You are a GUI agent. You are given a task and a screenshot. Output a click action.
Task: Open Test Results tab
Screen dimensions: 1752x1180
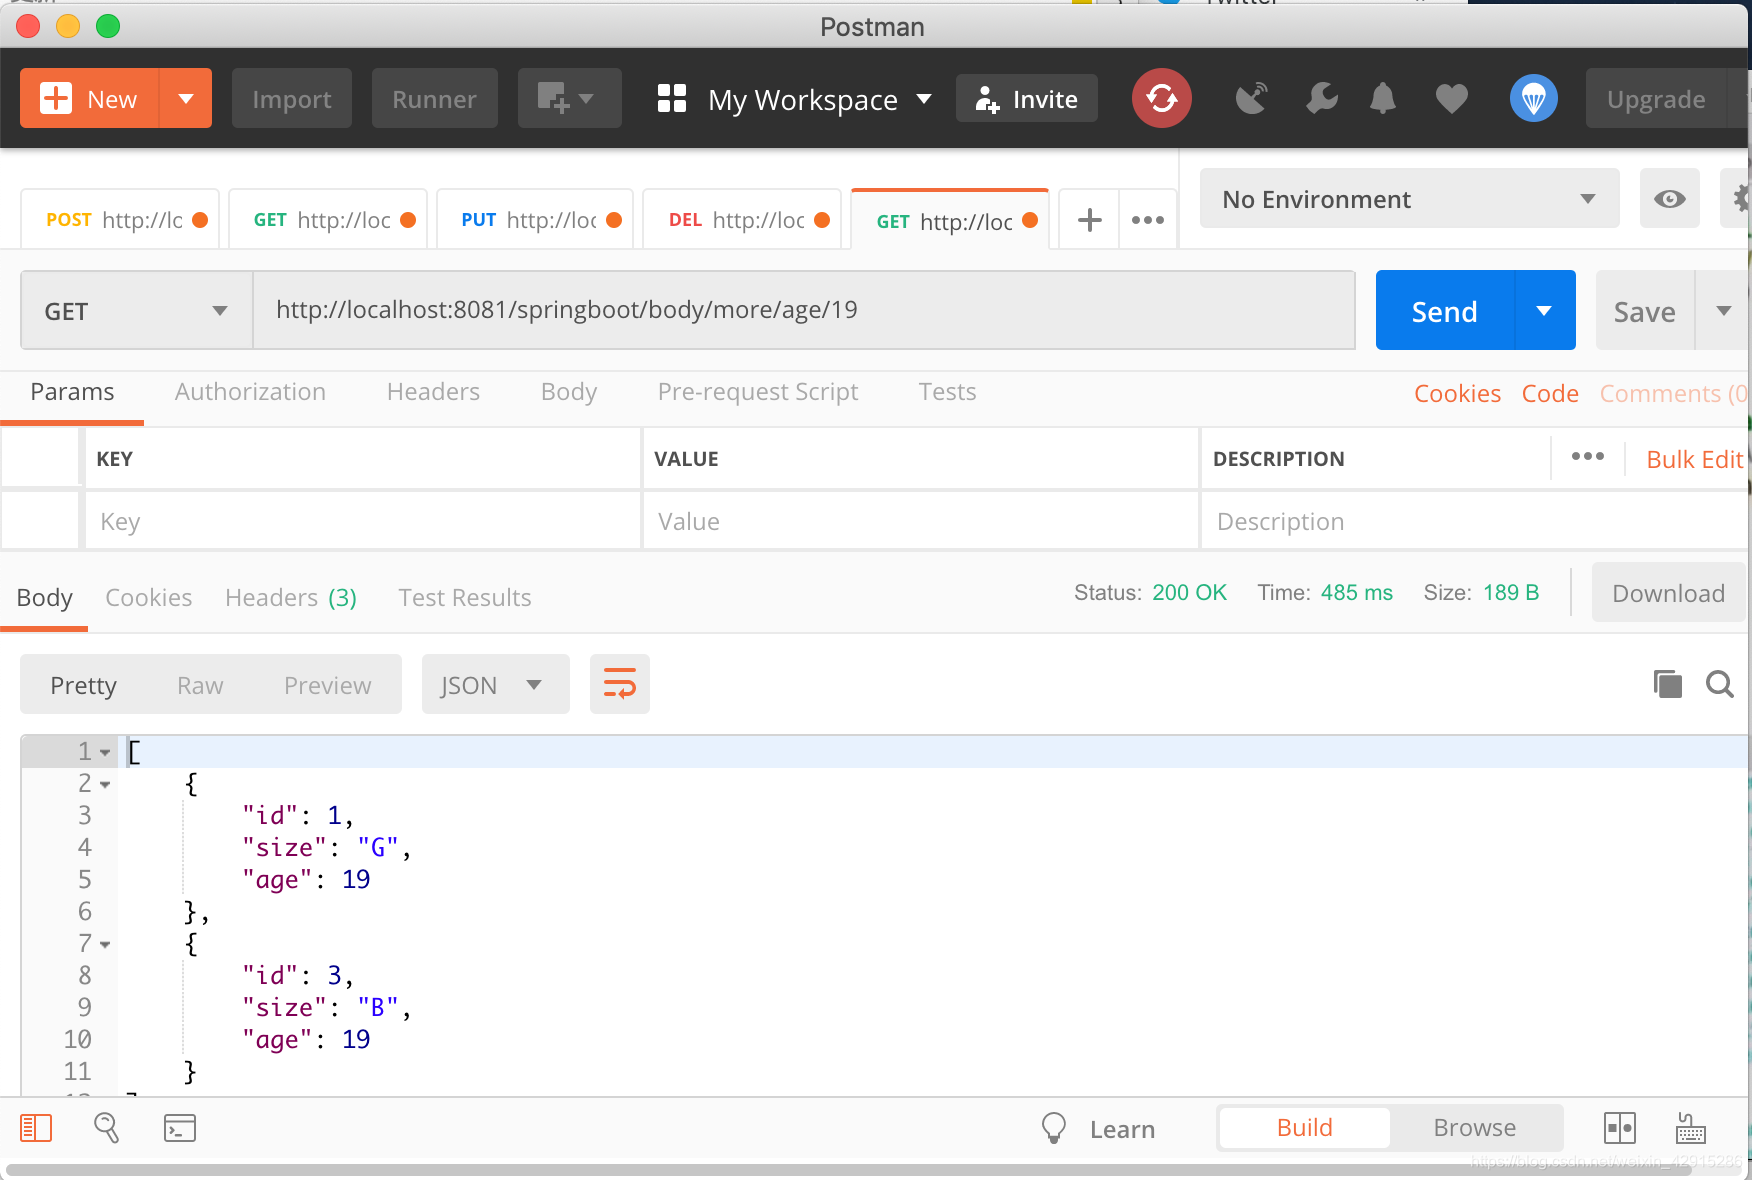(x=465, y=598)
